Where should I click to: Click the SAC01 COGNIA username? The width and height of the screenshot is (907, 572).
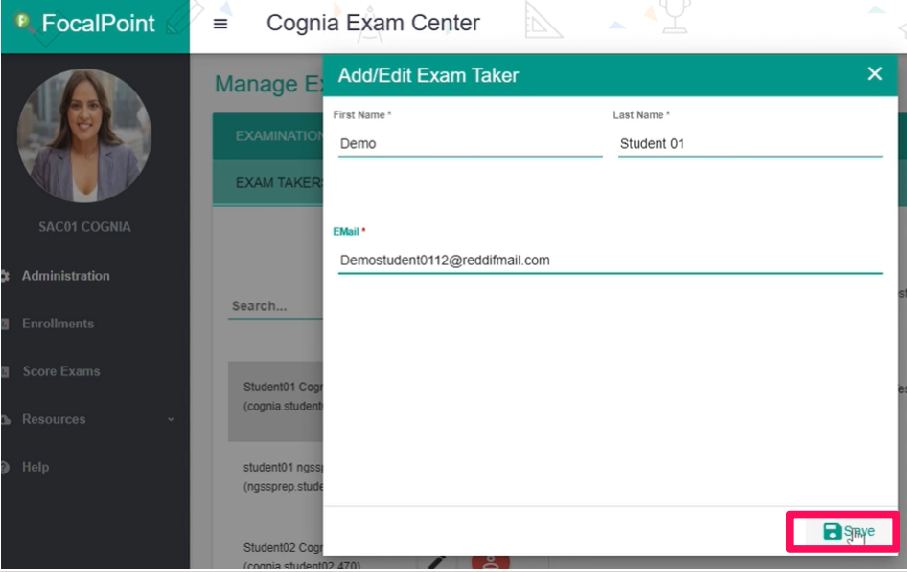tap(84, 227)
